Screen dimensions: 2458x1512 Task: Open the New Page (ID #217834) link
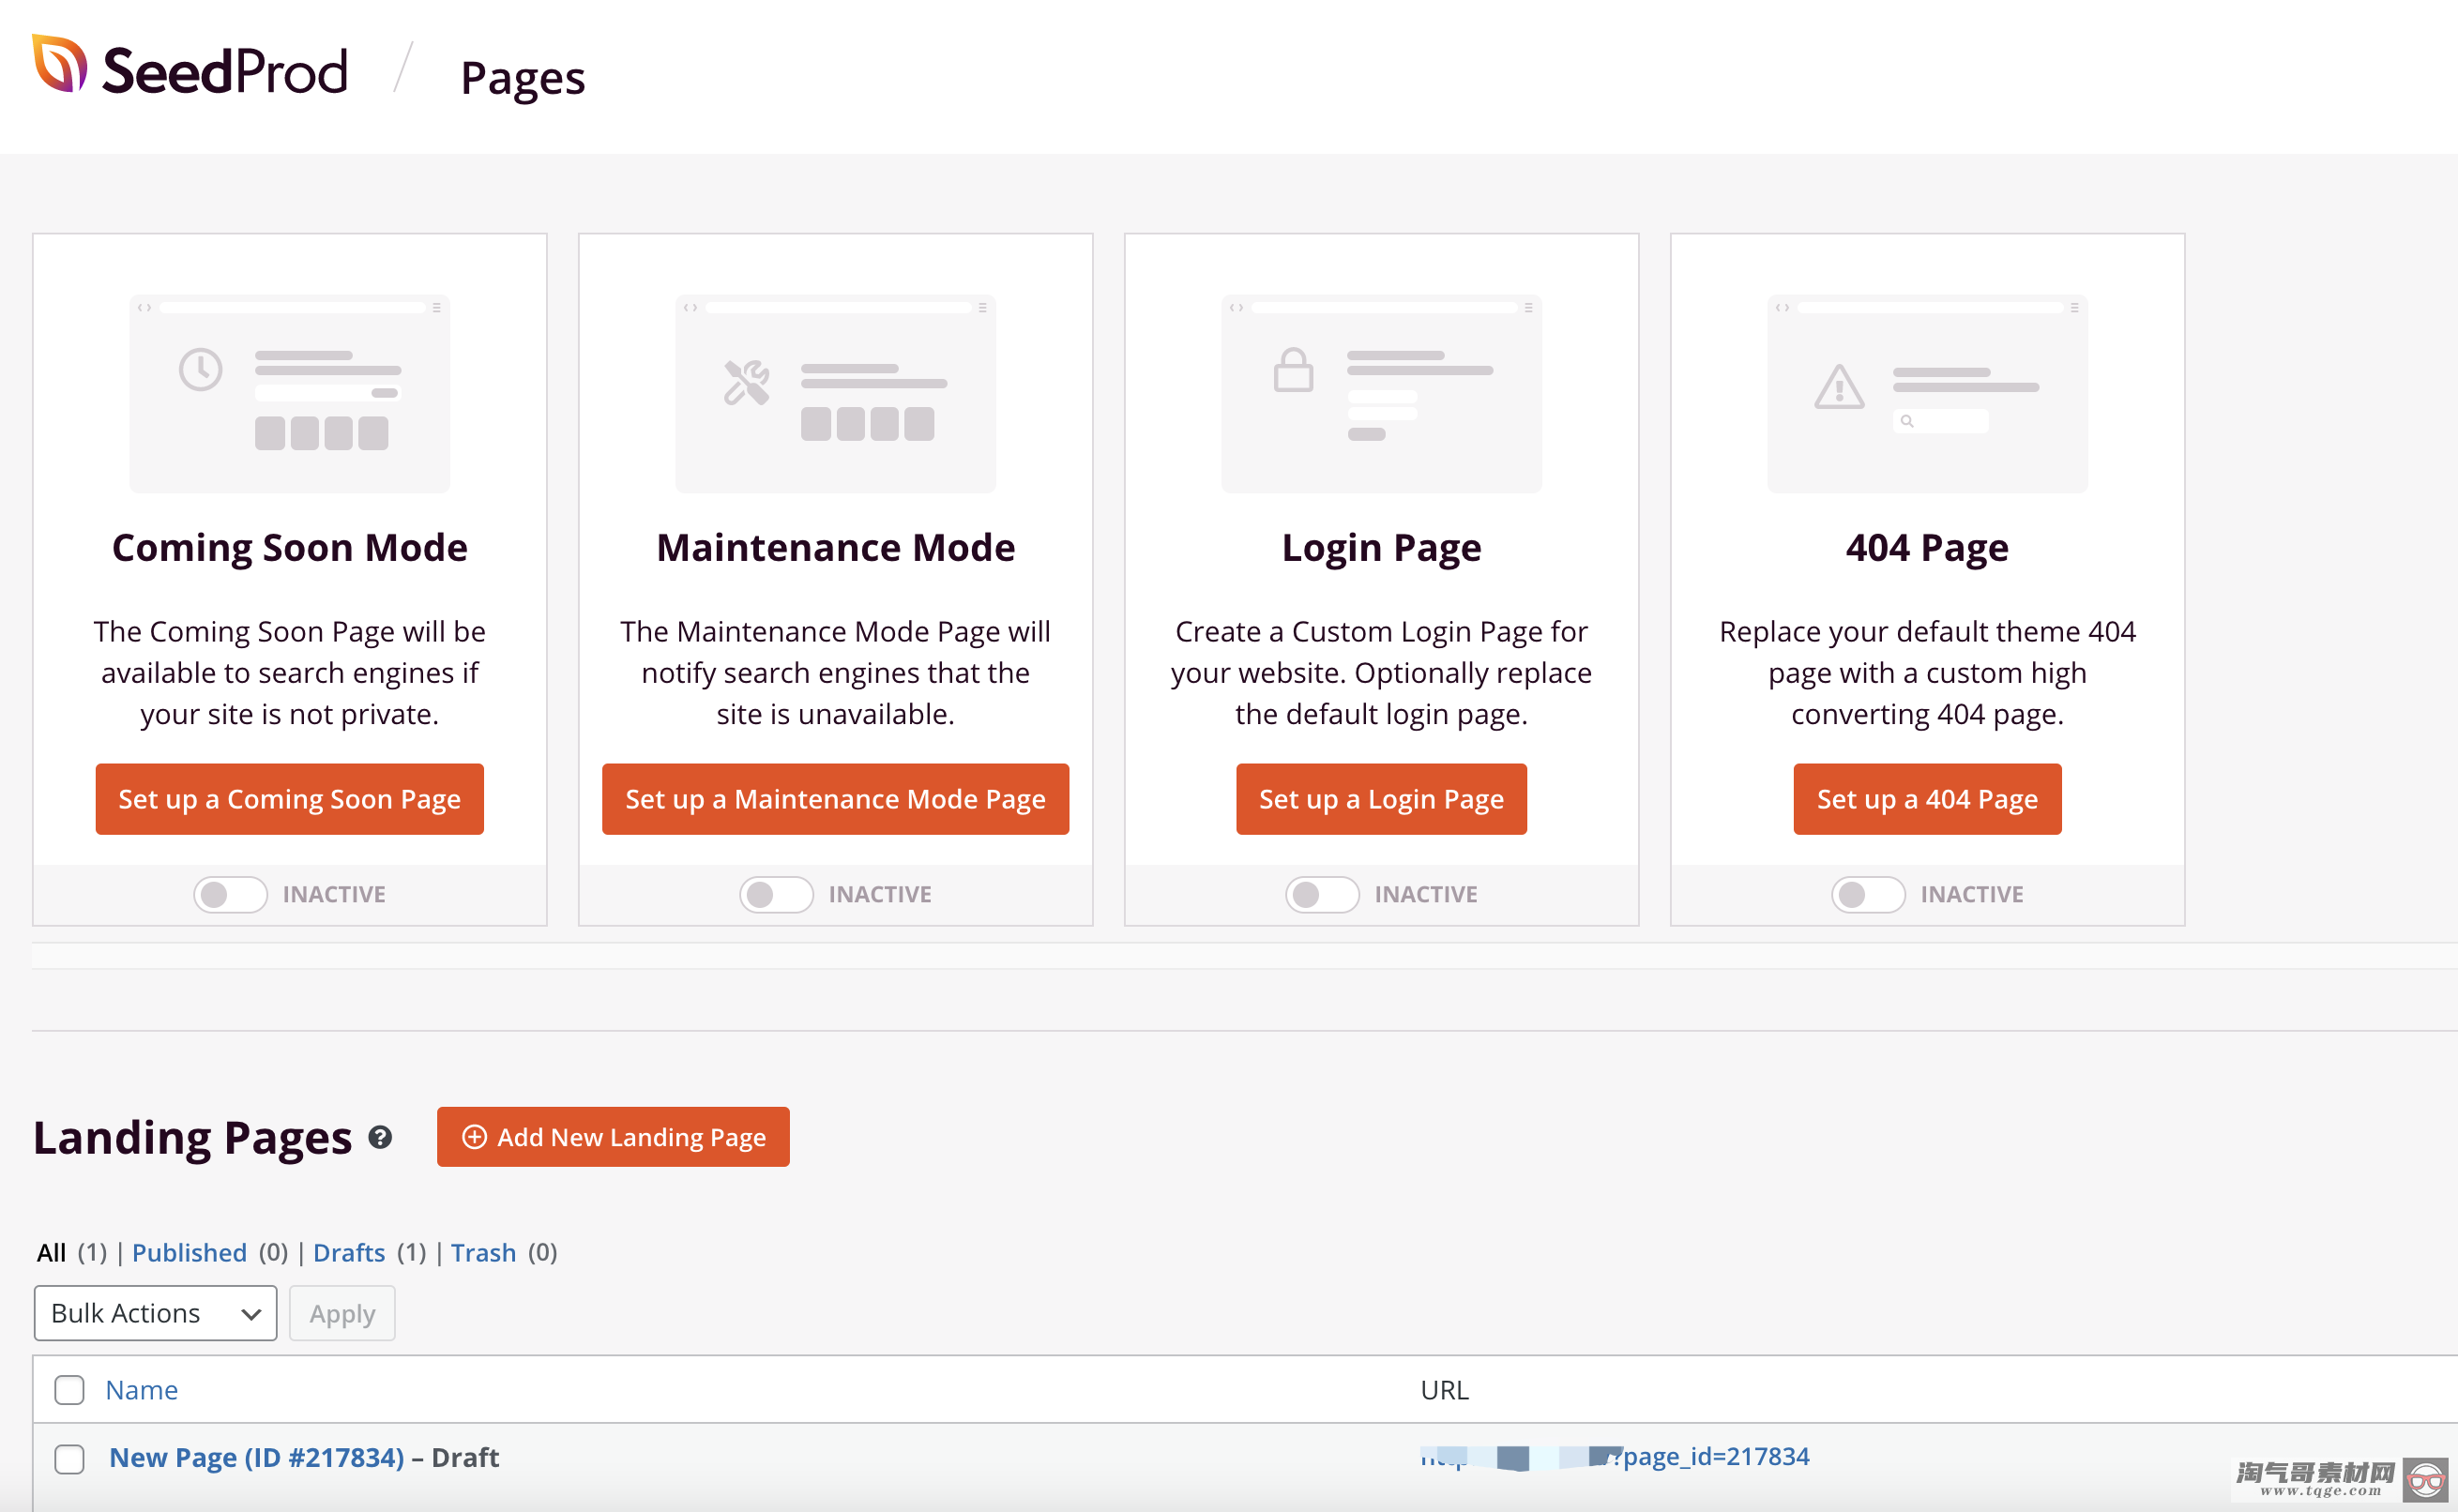click(x=257, y=1457)
